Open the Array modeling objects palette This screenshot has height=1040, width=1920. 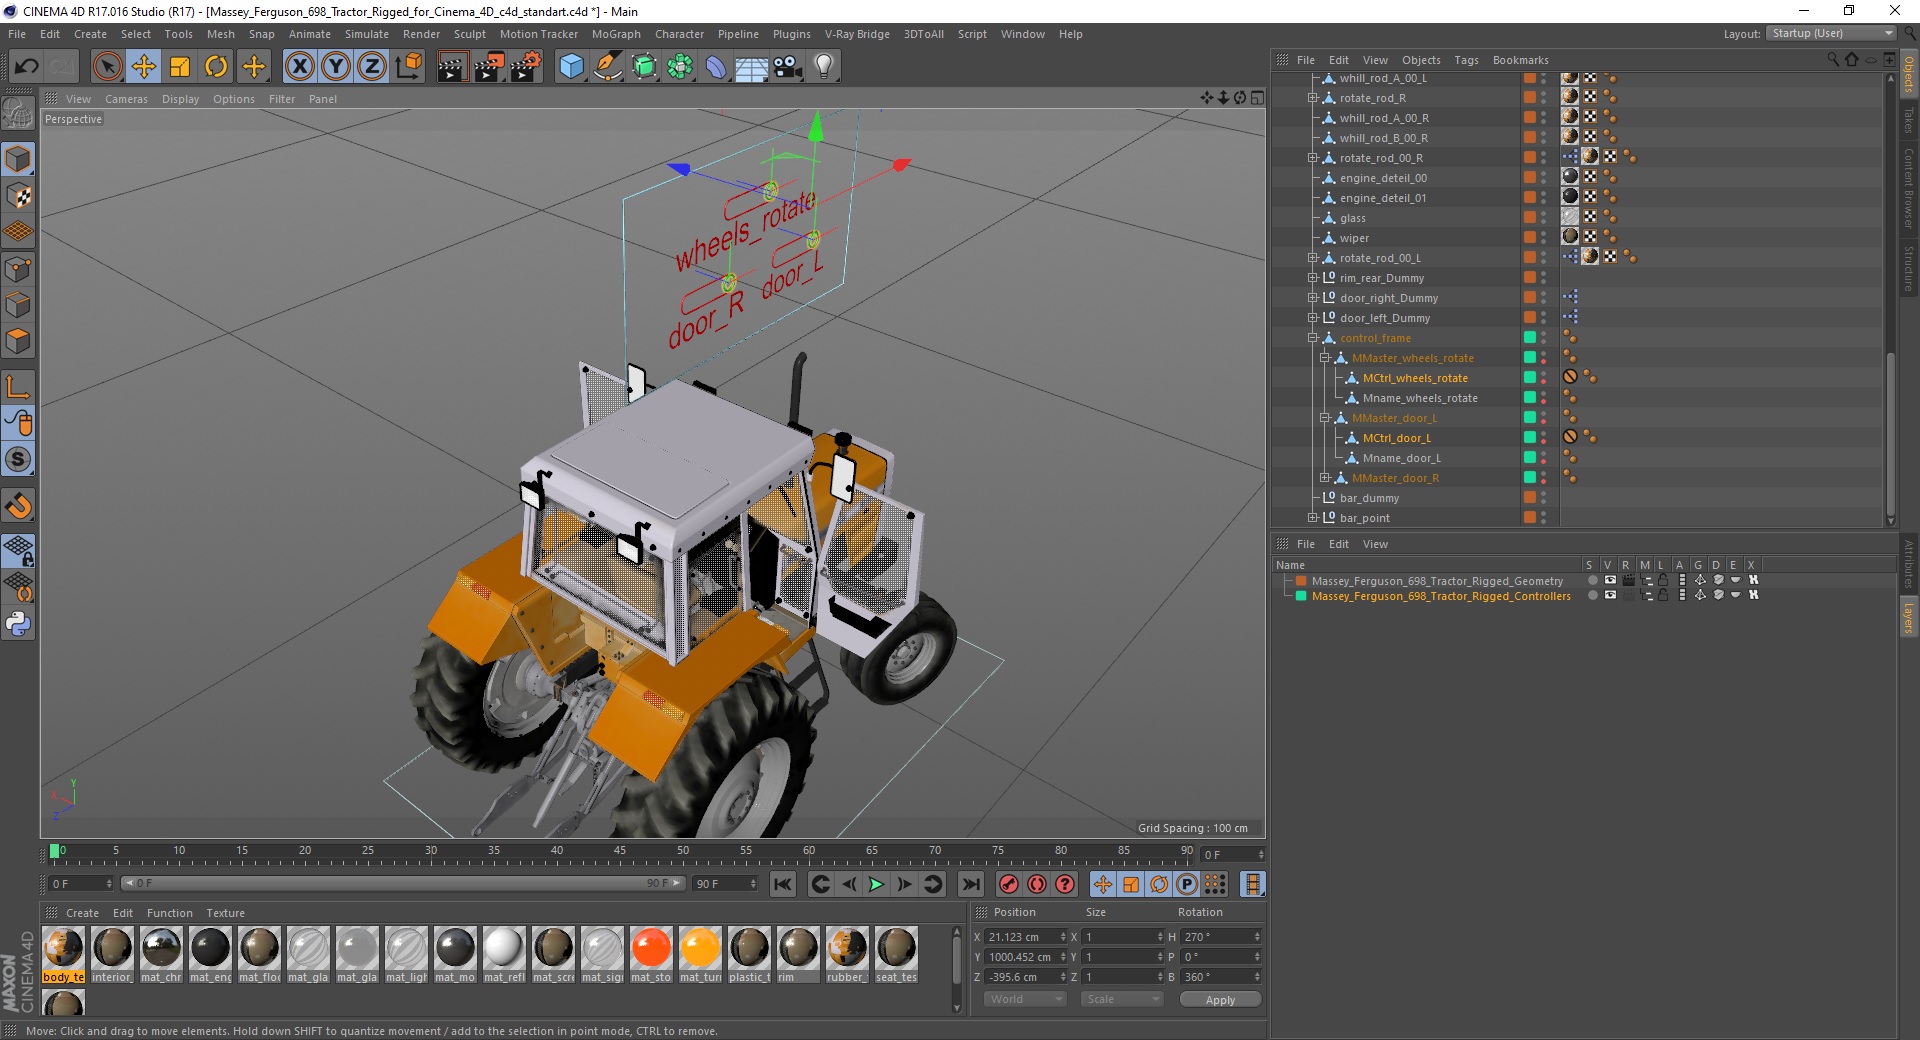click(x=680, y=67)
